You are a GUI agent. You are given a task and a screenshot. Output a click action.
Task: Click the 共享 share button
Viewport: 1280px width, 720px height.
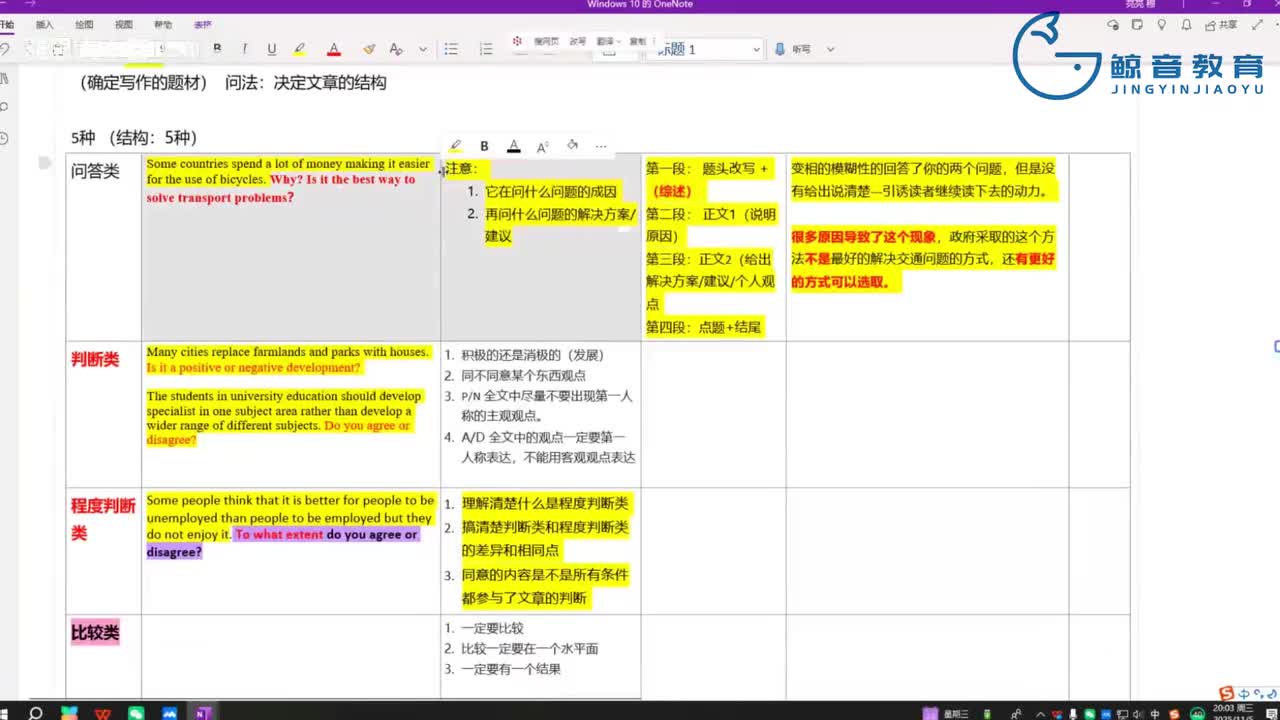point(1221,25)
